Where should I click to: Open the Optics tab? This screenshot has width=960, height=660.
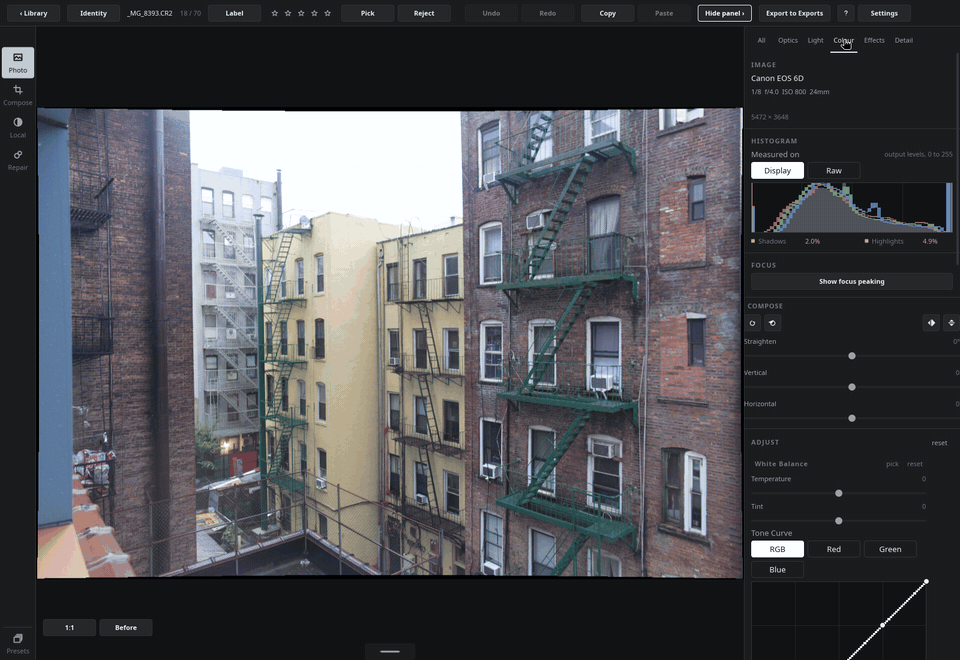[x=787, y=40]
